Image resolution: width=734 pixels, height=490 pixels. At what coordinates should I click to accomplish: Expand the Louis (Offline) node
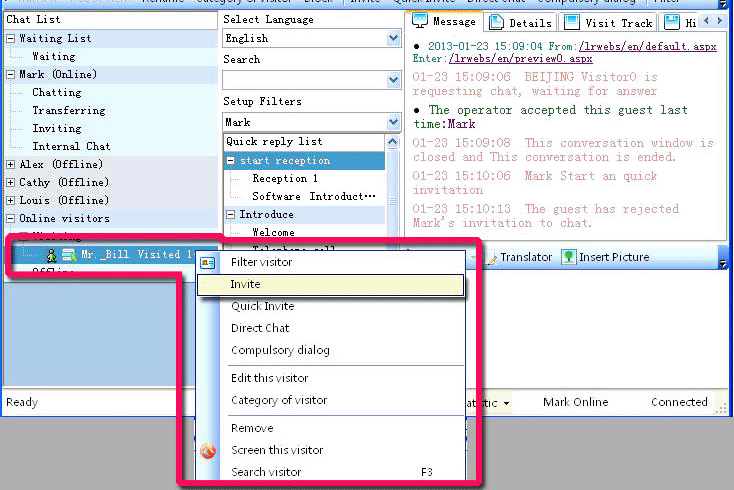[x=10, y=201]
